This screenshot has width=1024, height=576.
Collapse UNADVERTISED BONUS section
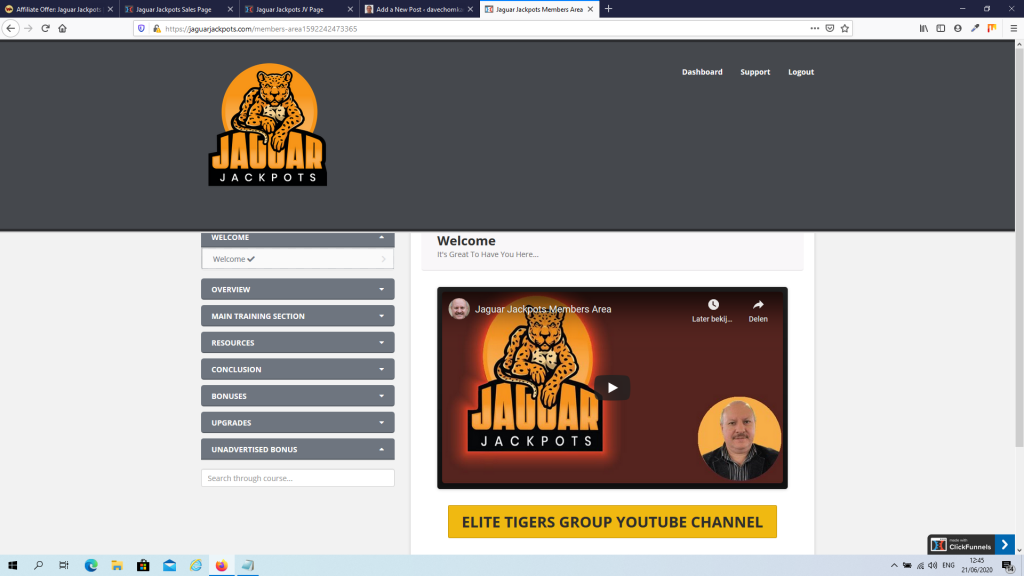pyautogui.click(x=298, y=449)
